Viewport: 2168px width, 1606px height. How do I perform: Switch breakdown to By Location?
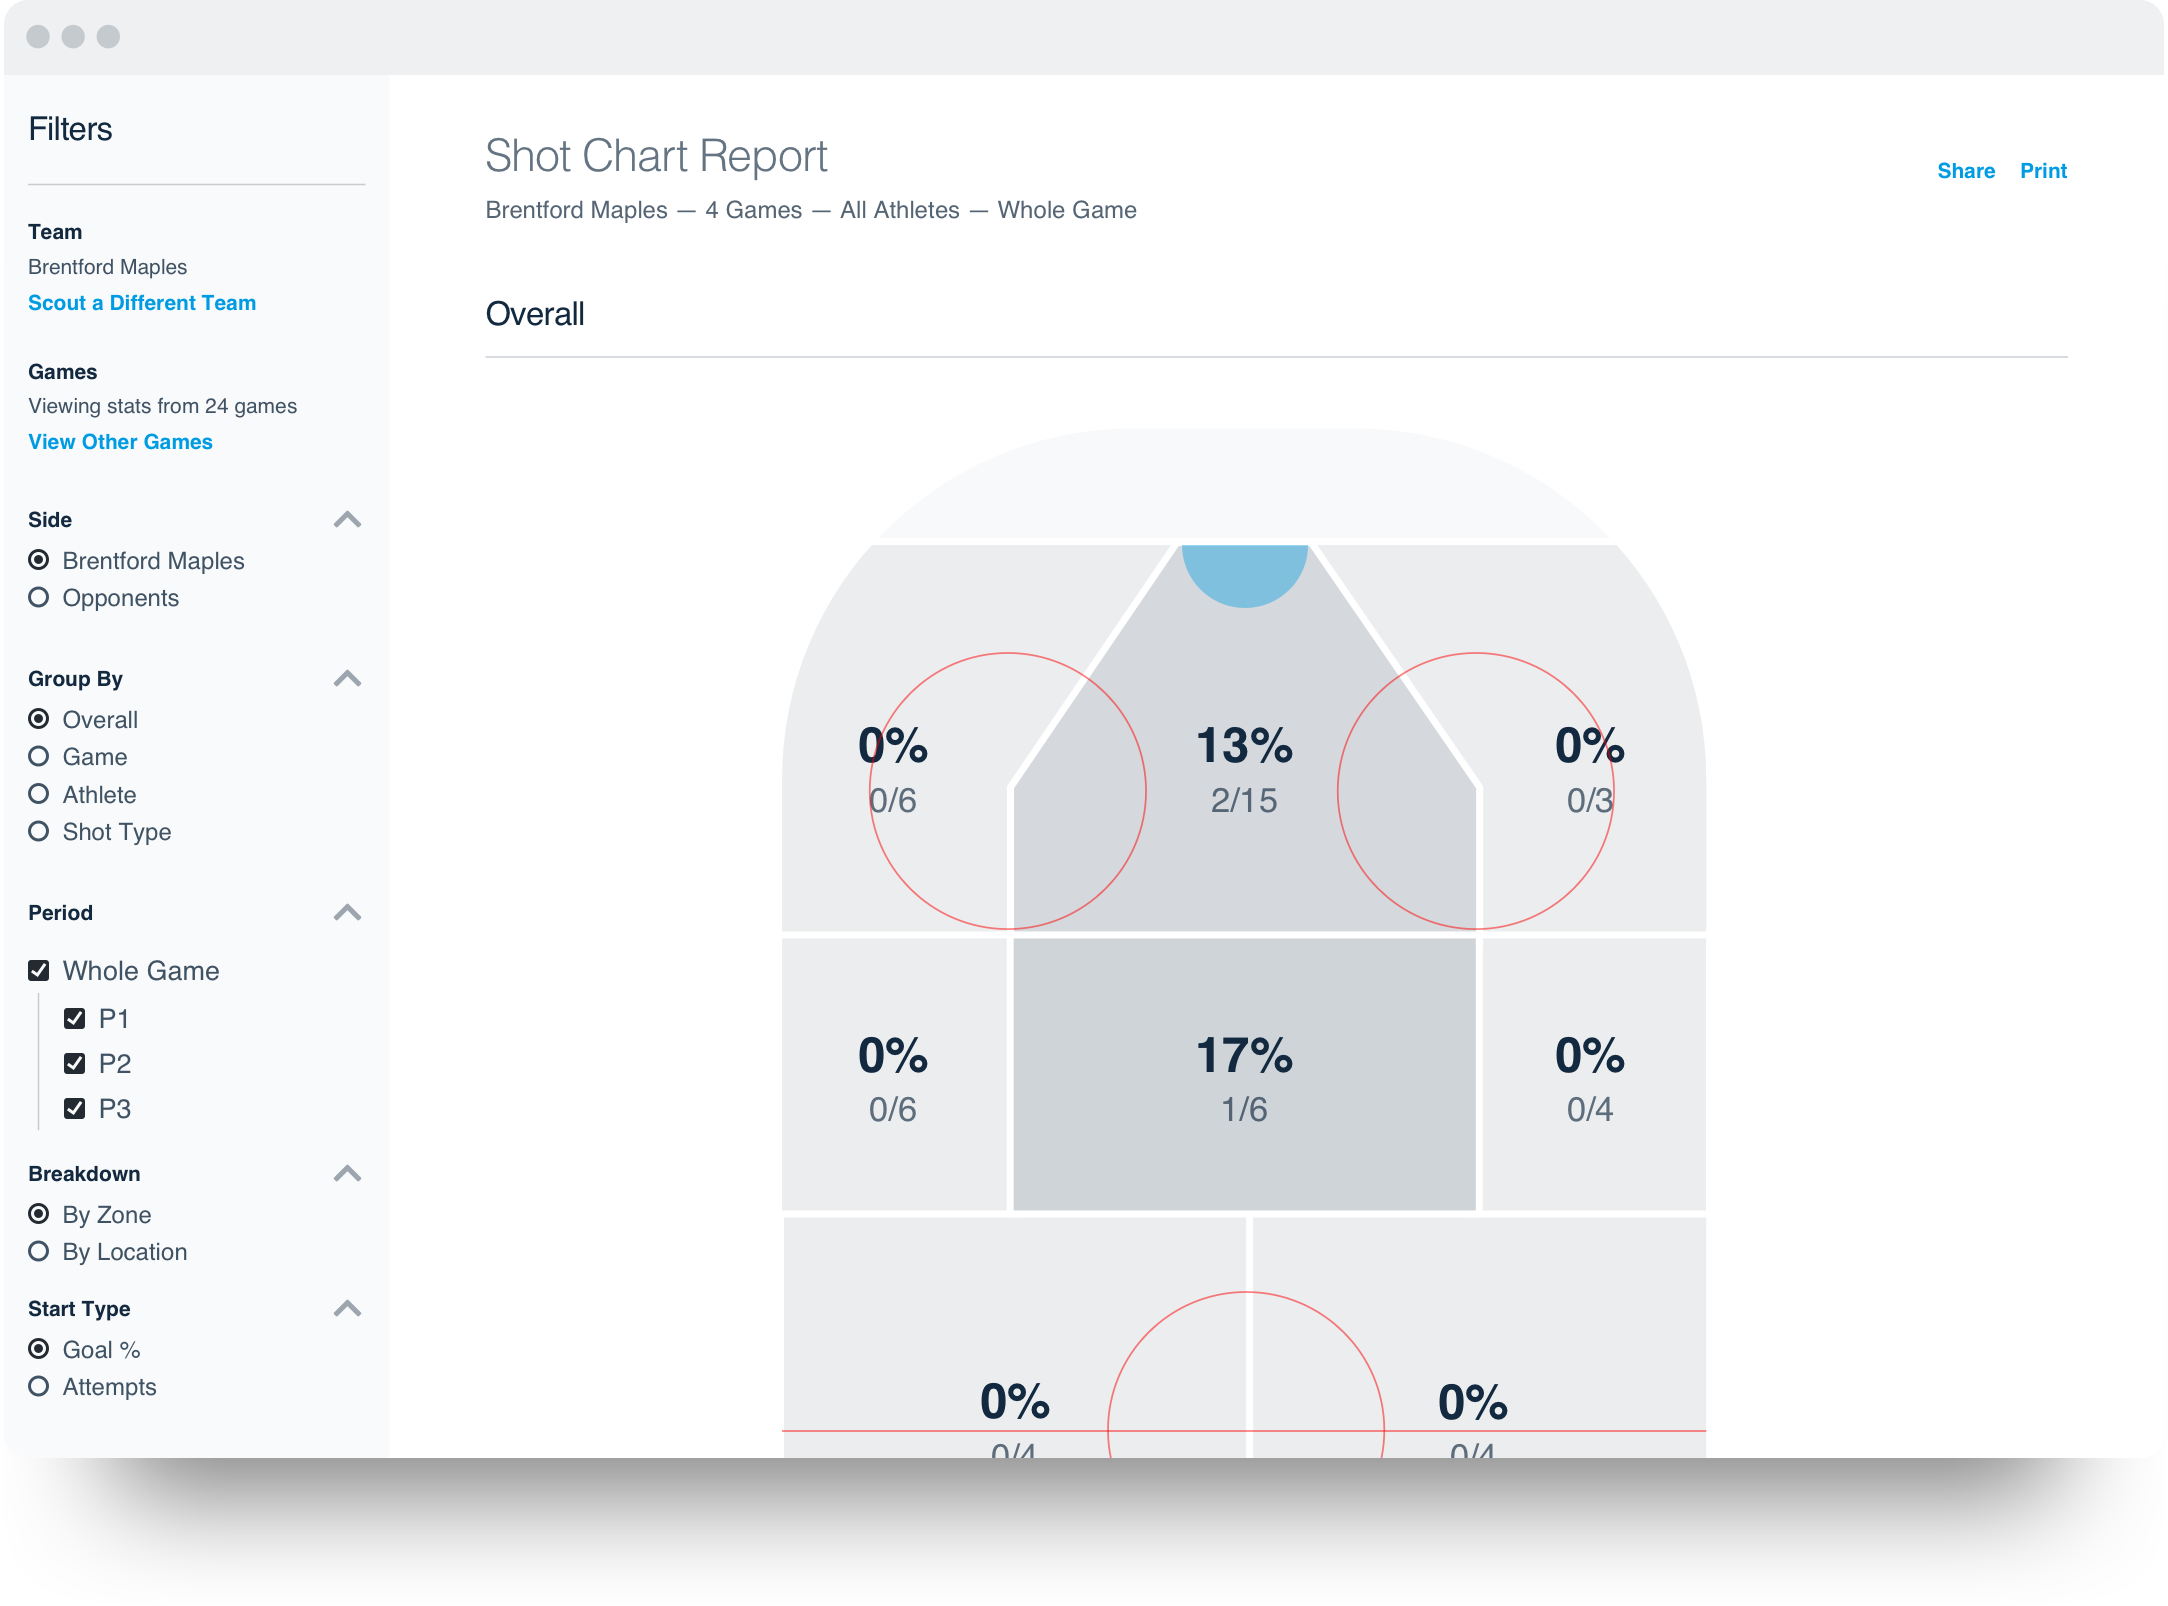pos(40,1251)
